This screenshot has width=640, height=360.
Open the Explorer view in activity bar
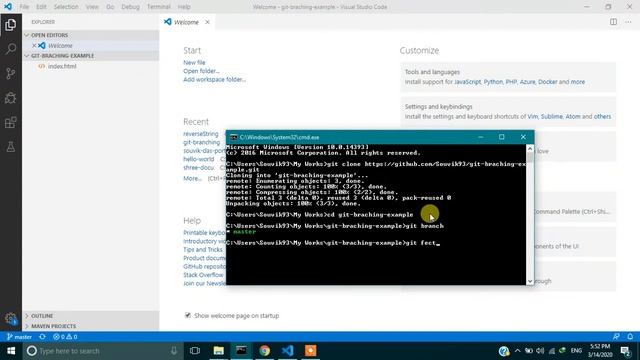[11, 25]
